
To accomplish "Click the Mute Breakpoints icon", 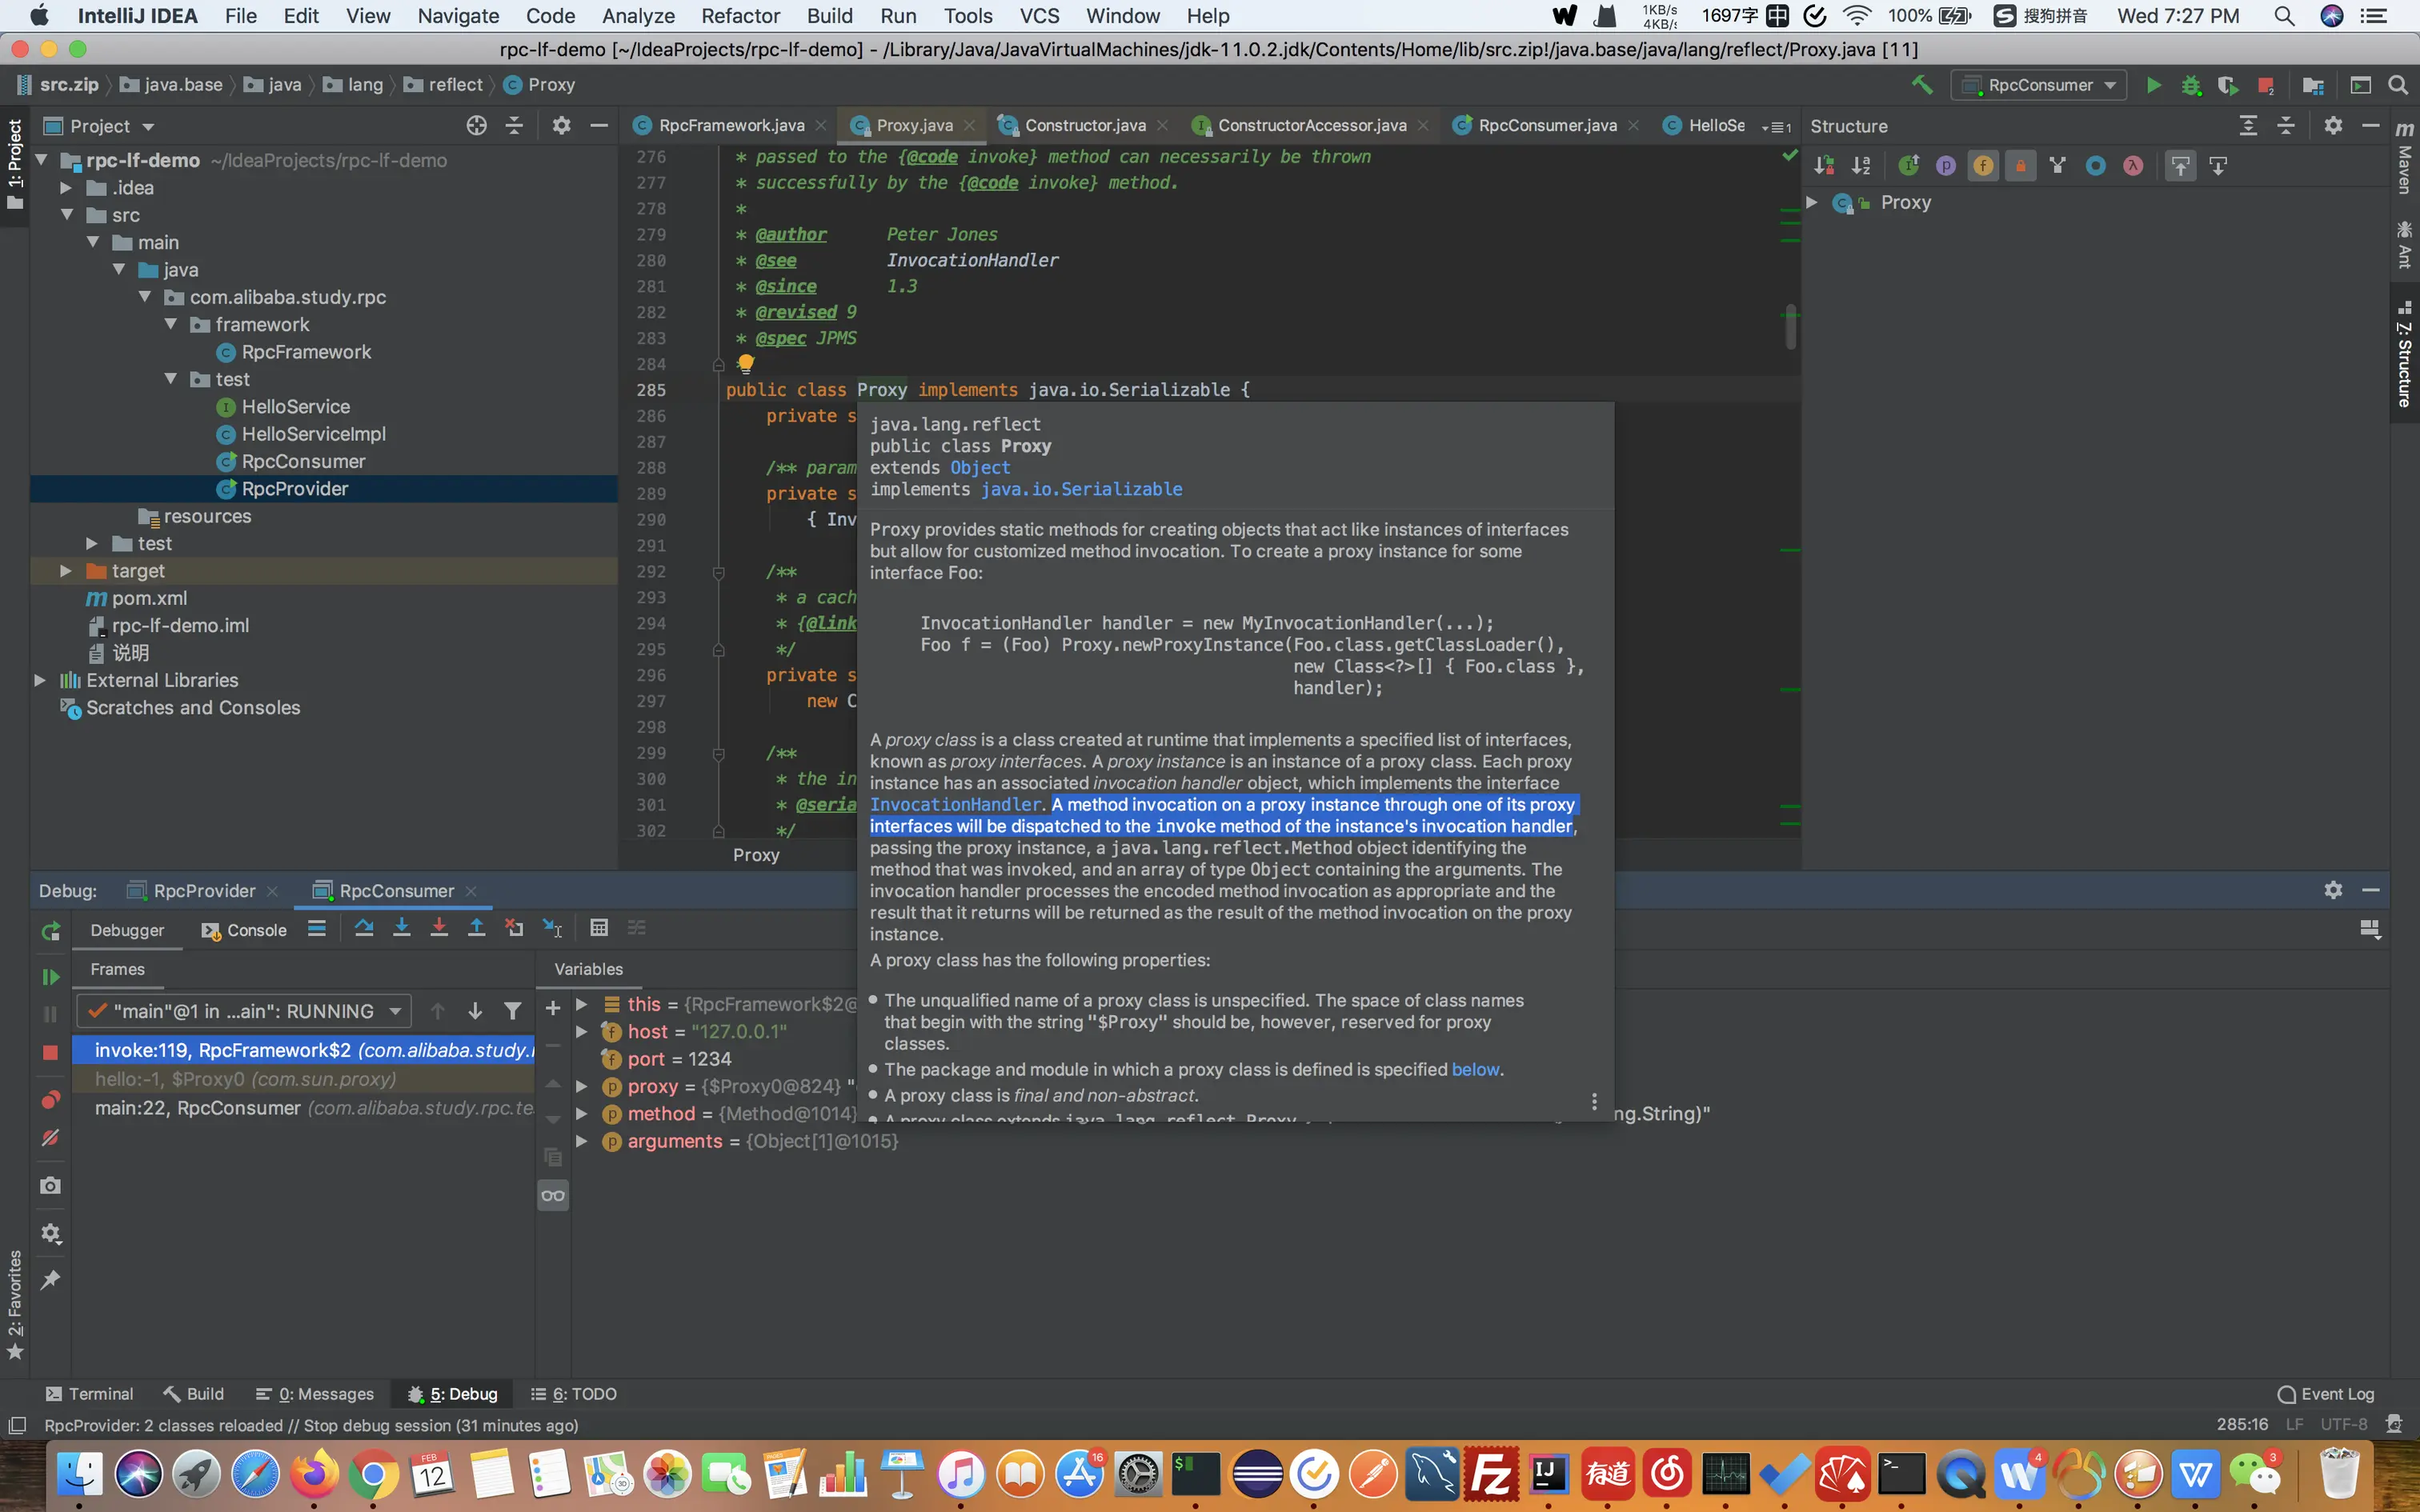I will tap(50, 1138).
